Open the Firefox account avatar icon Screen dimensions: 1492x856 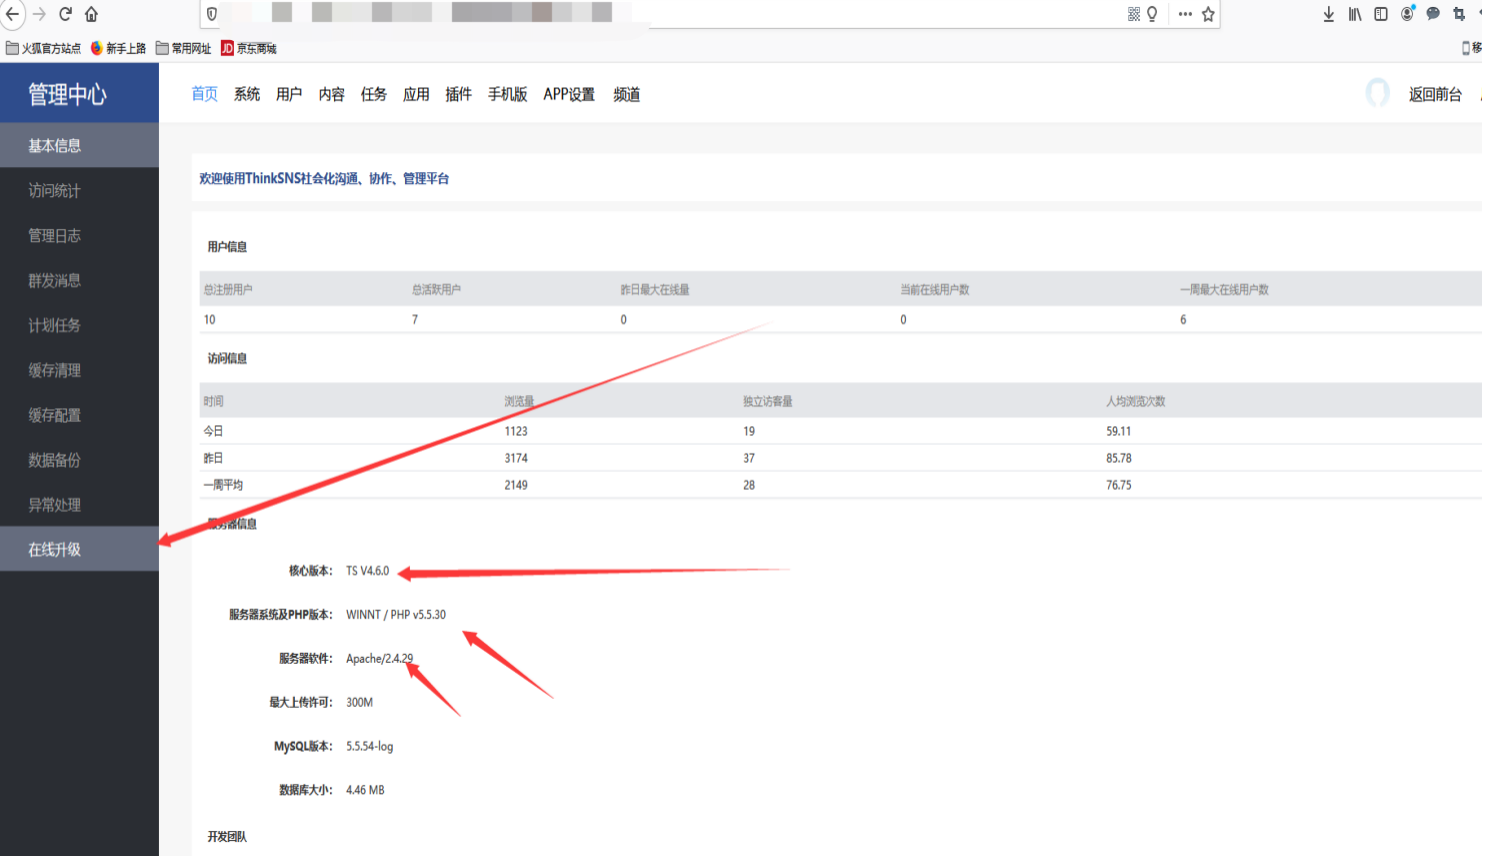point(1407,14)
